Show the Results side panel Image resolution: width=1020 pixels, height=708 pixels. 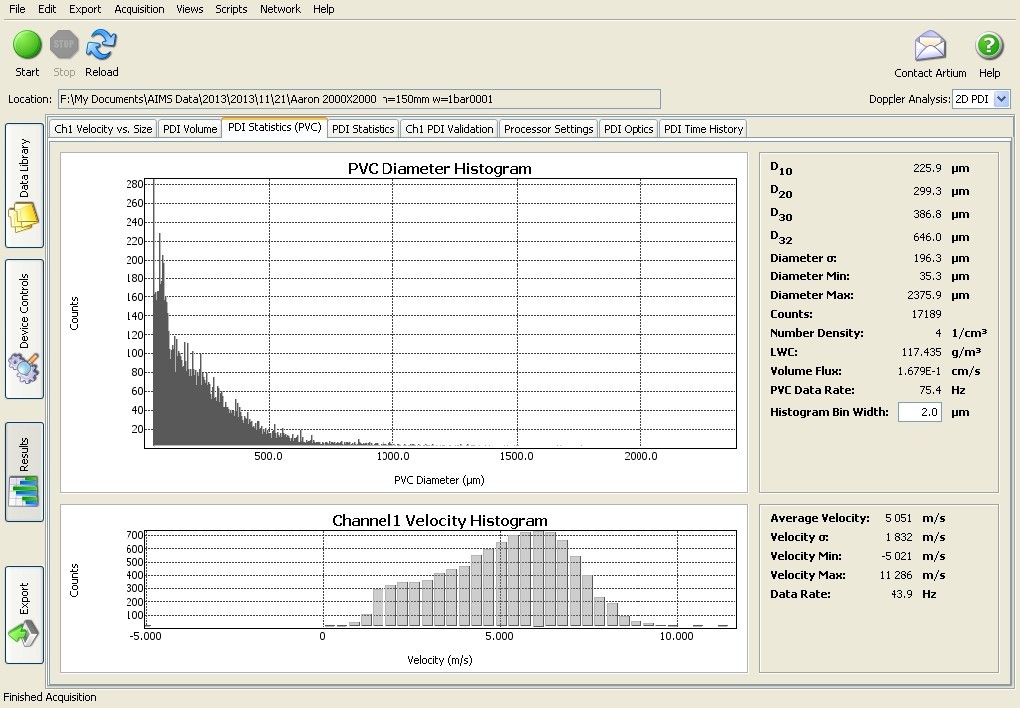click(x=24, y=472)
